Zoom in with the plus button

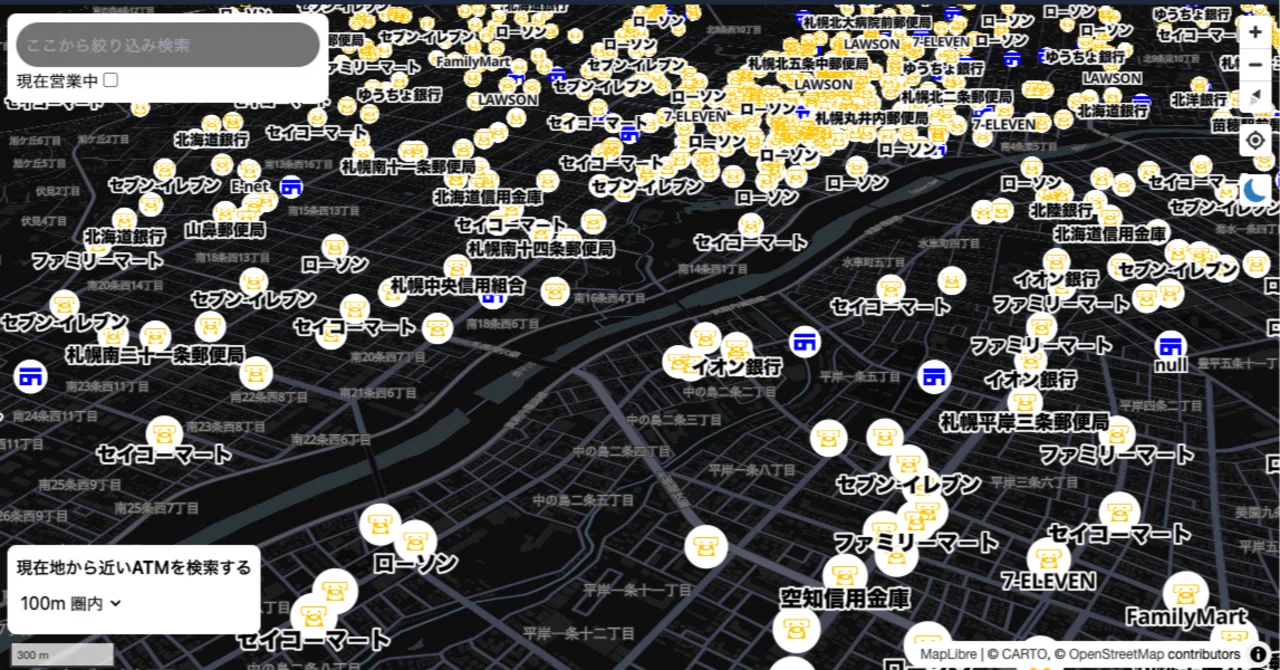pos(1256,31)
